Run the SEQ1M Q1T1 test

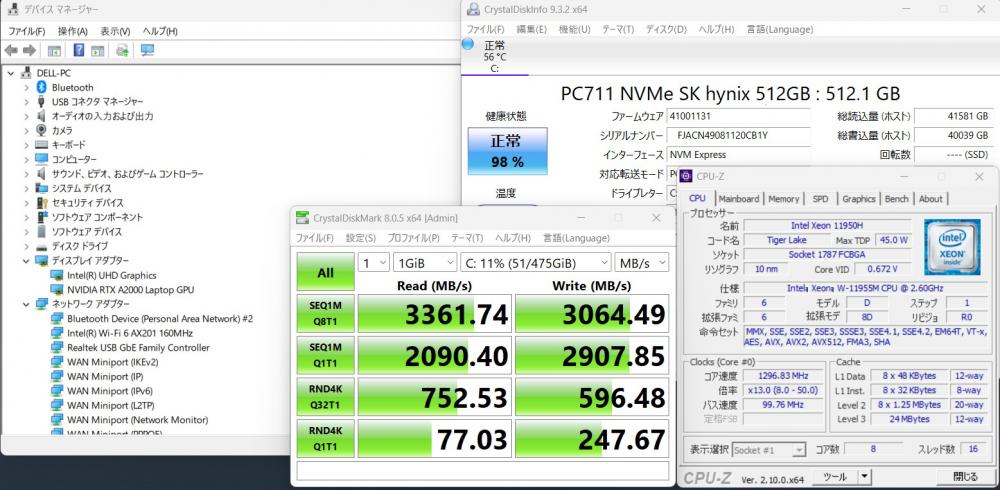(325, 355)
